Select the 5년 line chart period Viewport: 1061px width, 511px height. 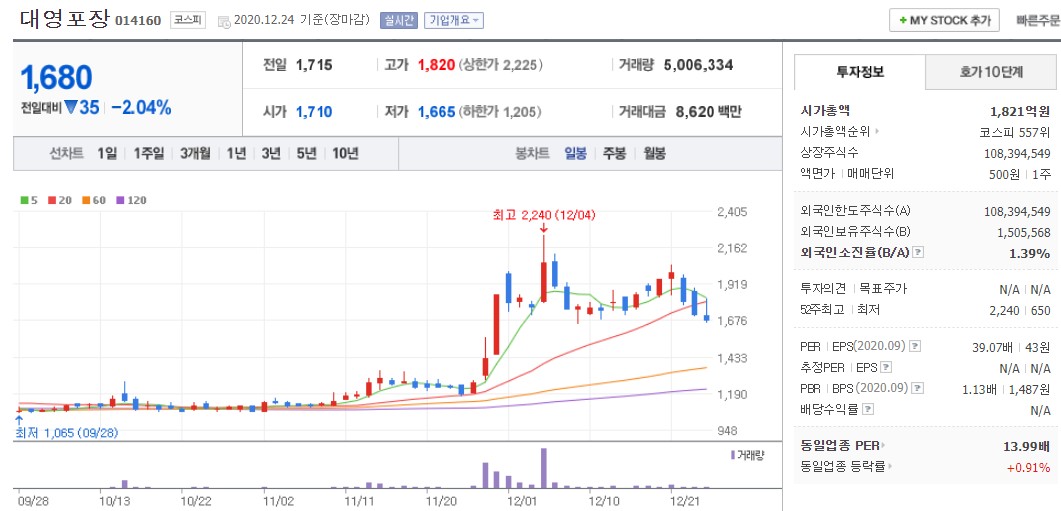(306, 154)
